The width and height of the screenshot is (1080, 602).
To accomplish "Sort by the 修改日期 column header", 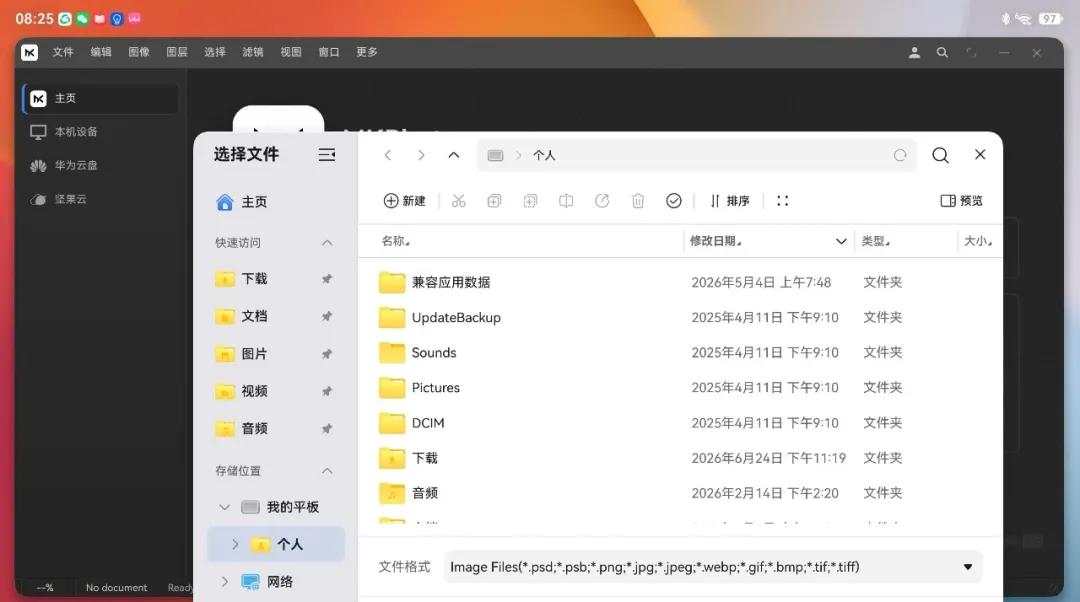I will click(716, 241).
